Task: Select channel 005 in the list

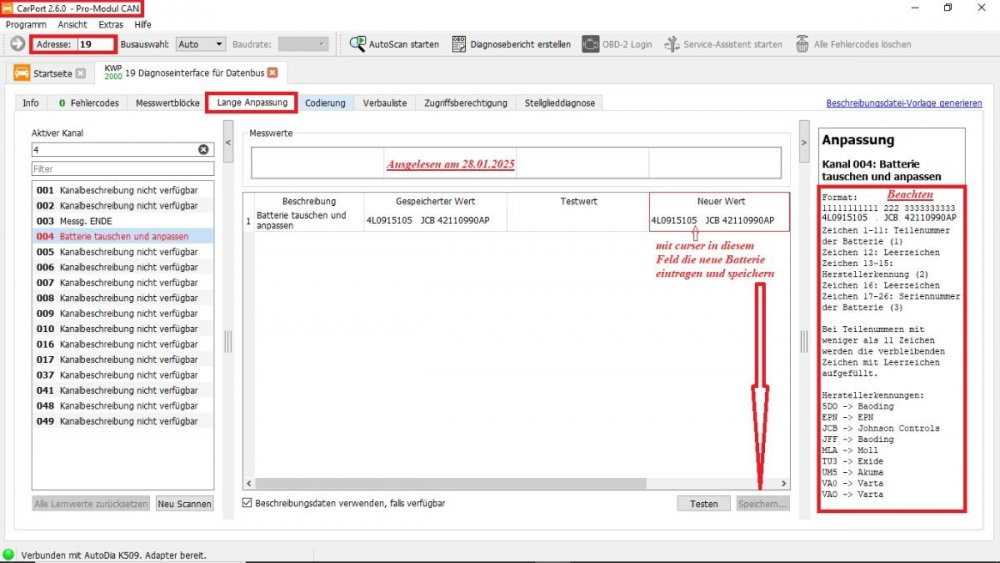Action: point(123,252)
